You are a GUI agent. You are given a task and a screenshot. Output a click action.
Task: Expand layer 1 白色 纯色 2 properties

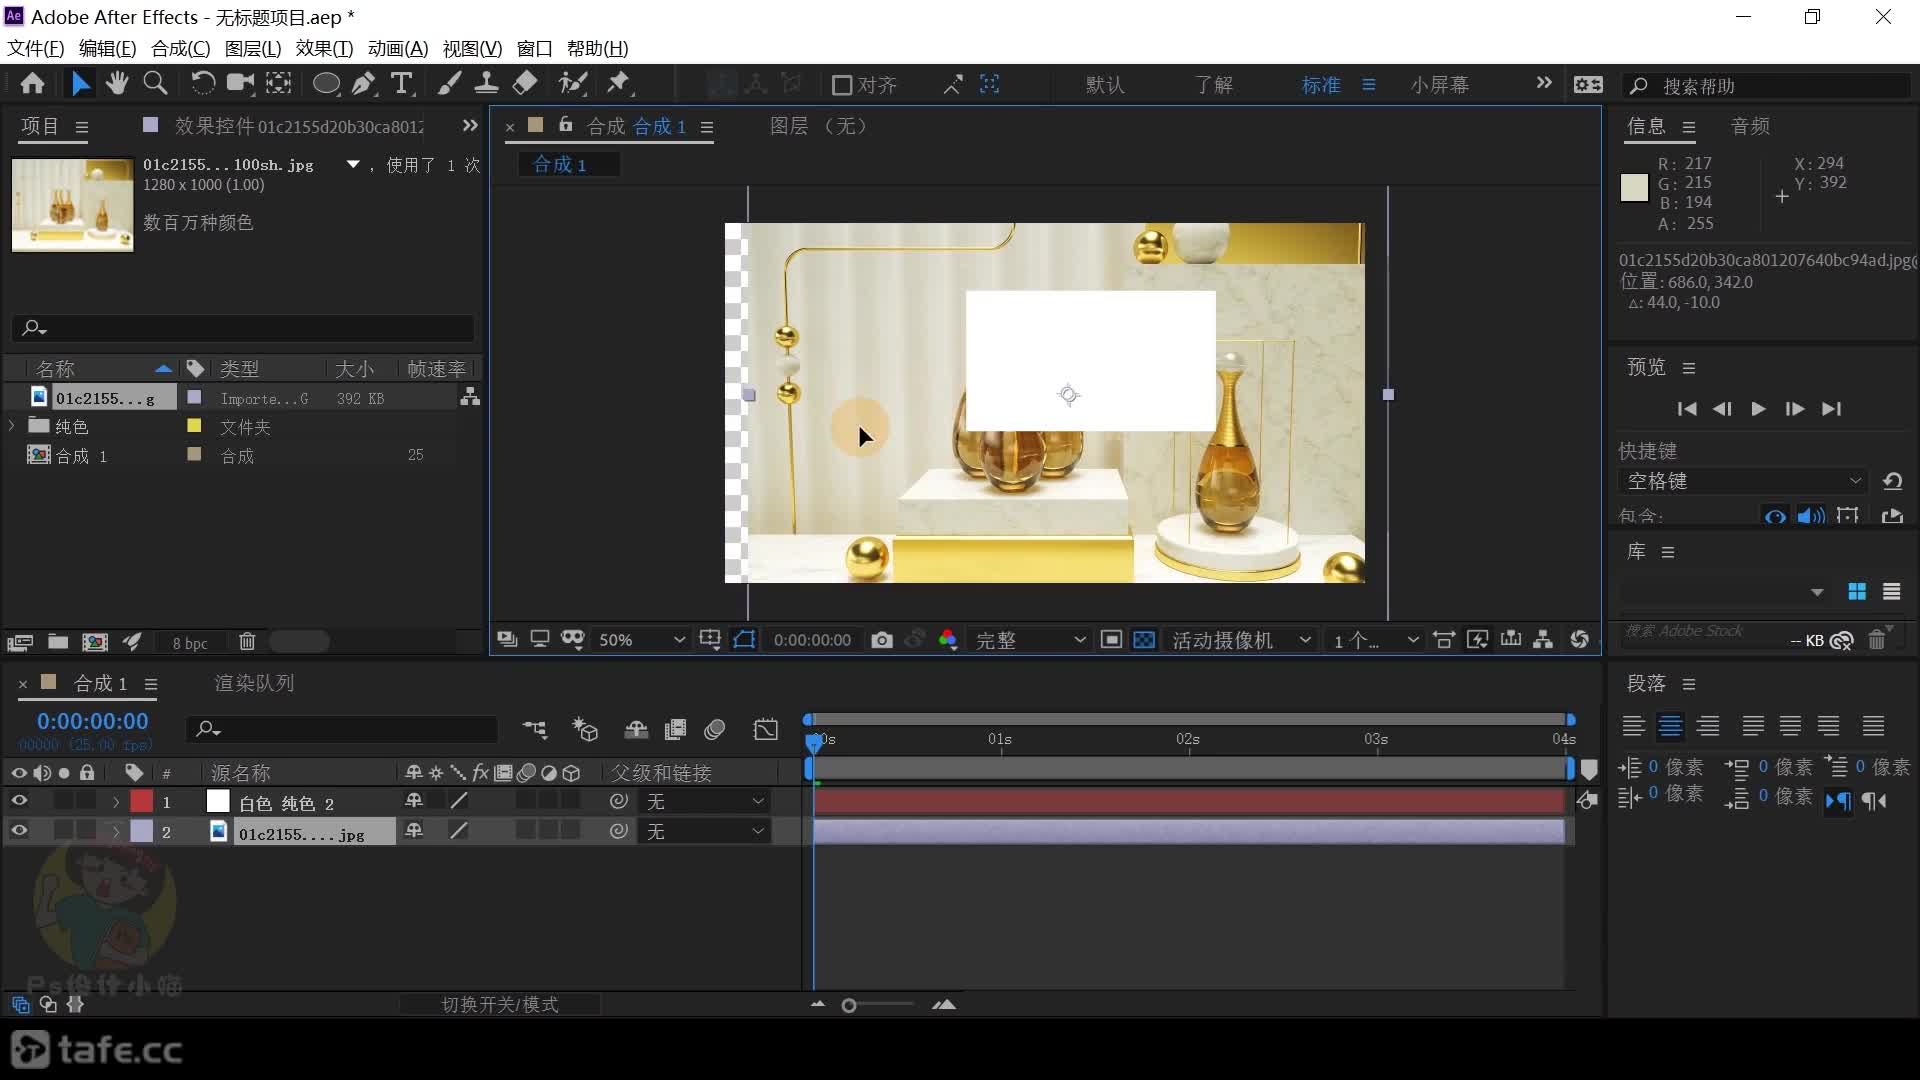click(x=116, y=802)
